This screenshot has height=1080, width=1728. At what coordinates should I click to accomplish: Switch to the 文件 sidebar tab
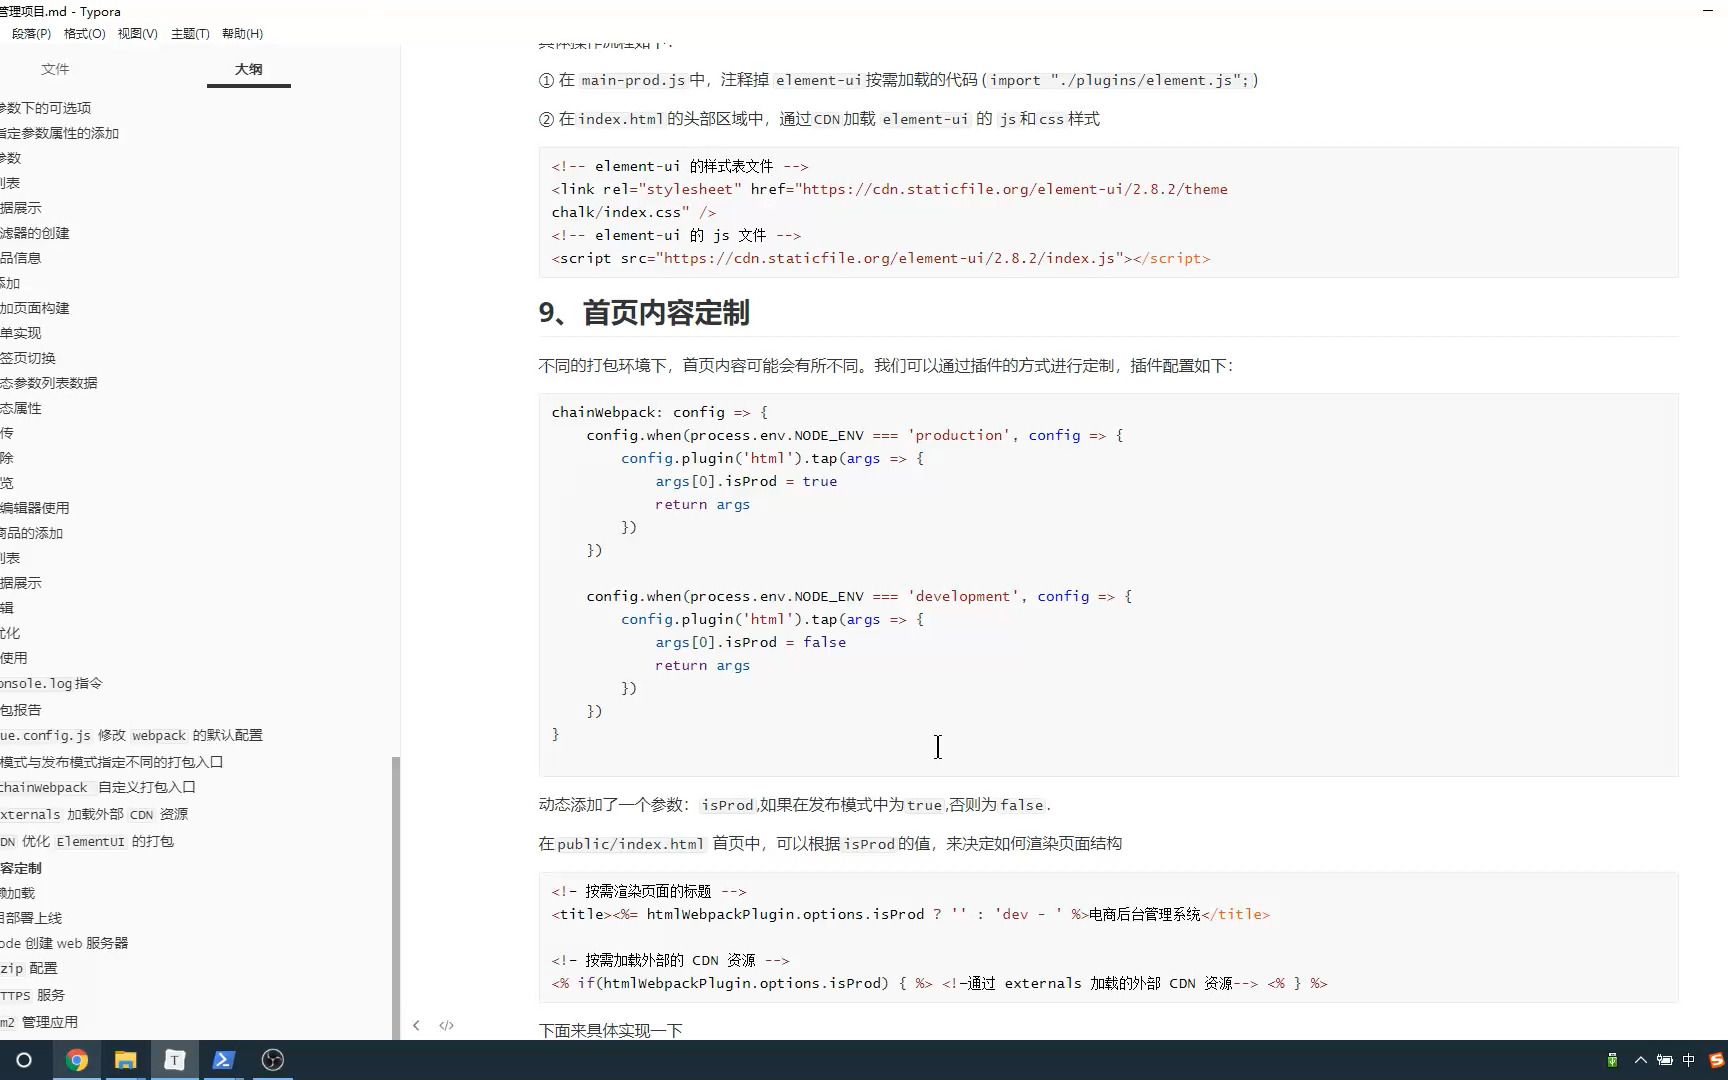click(55, 69)
